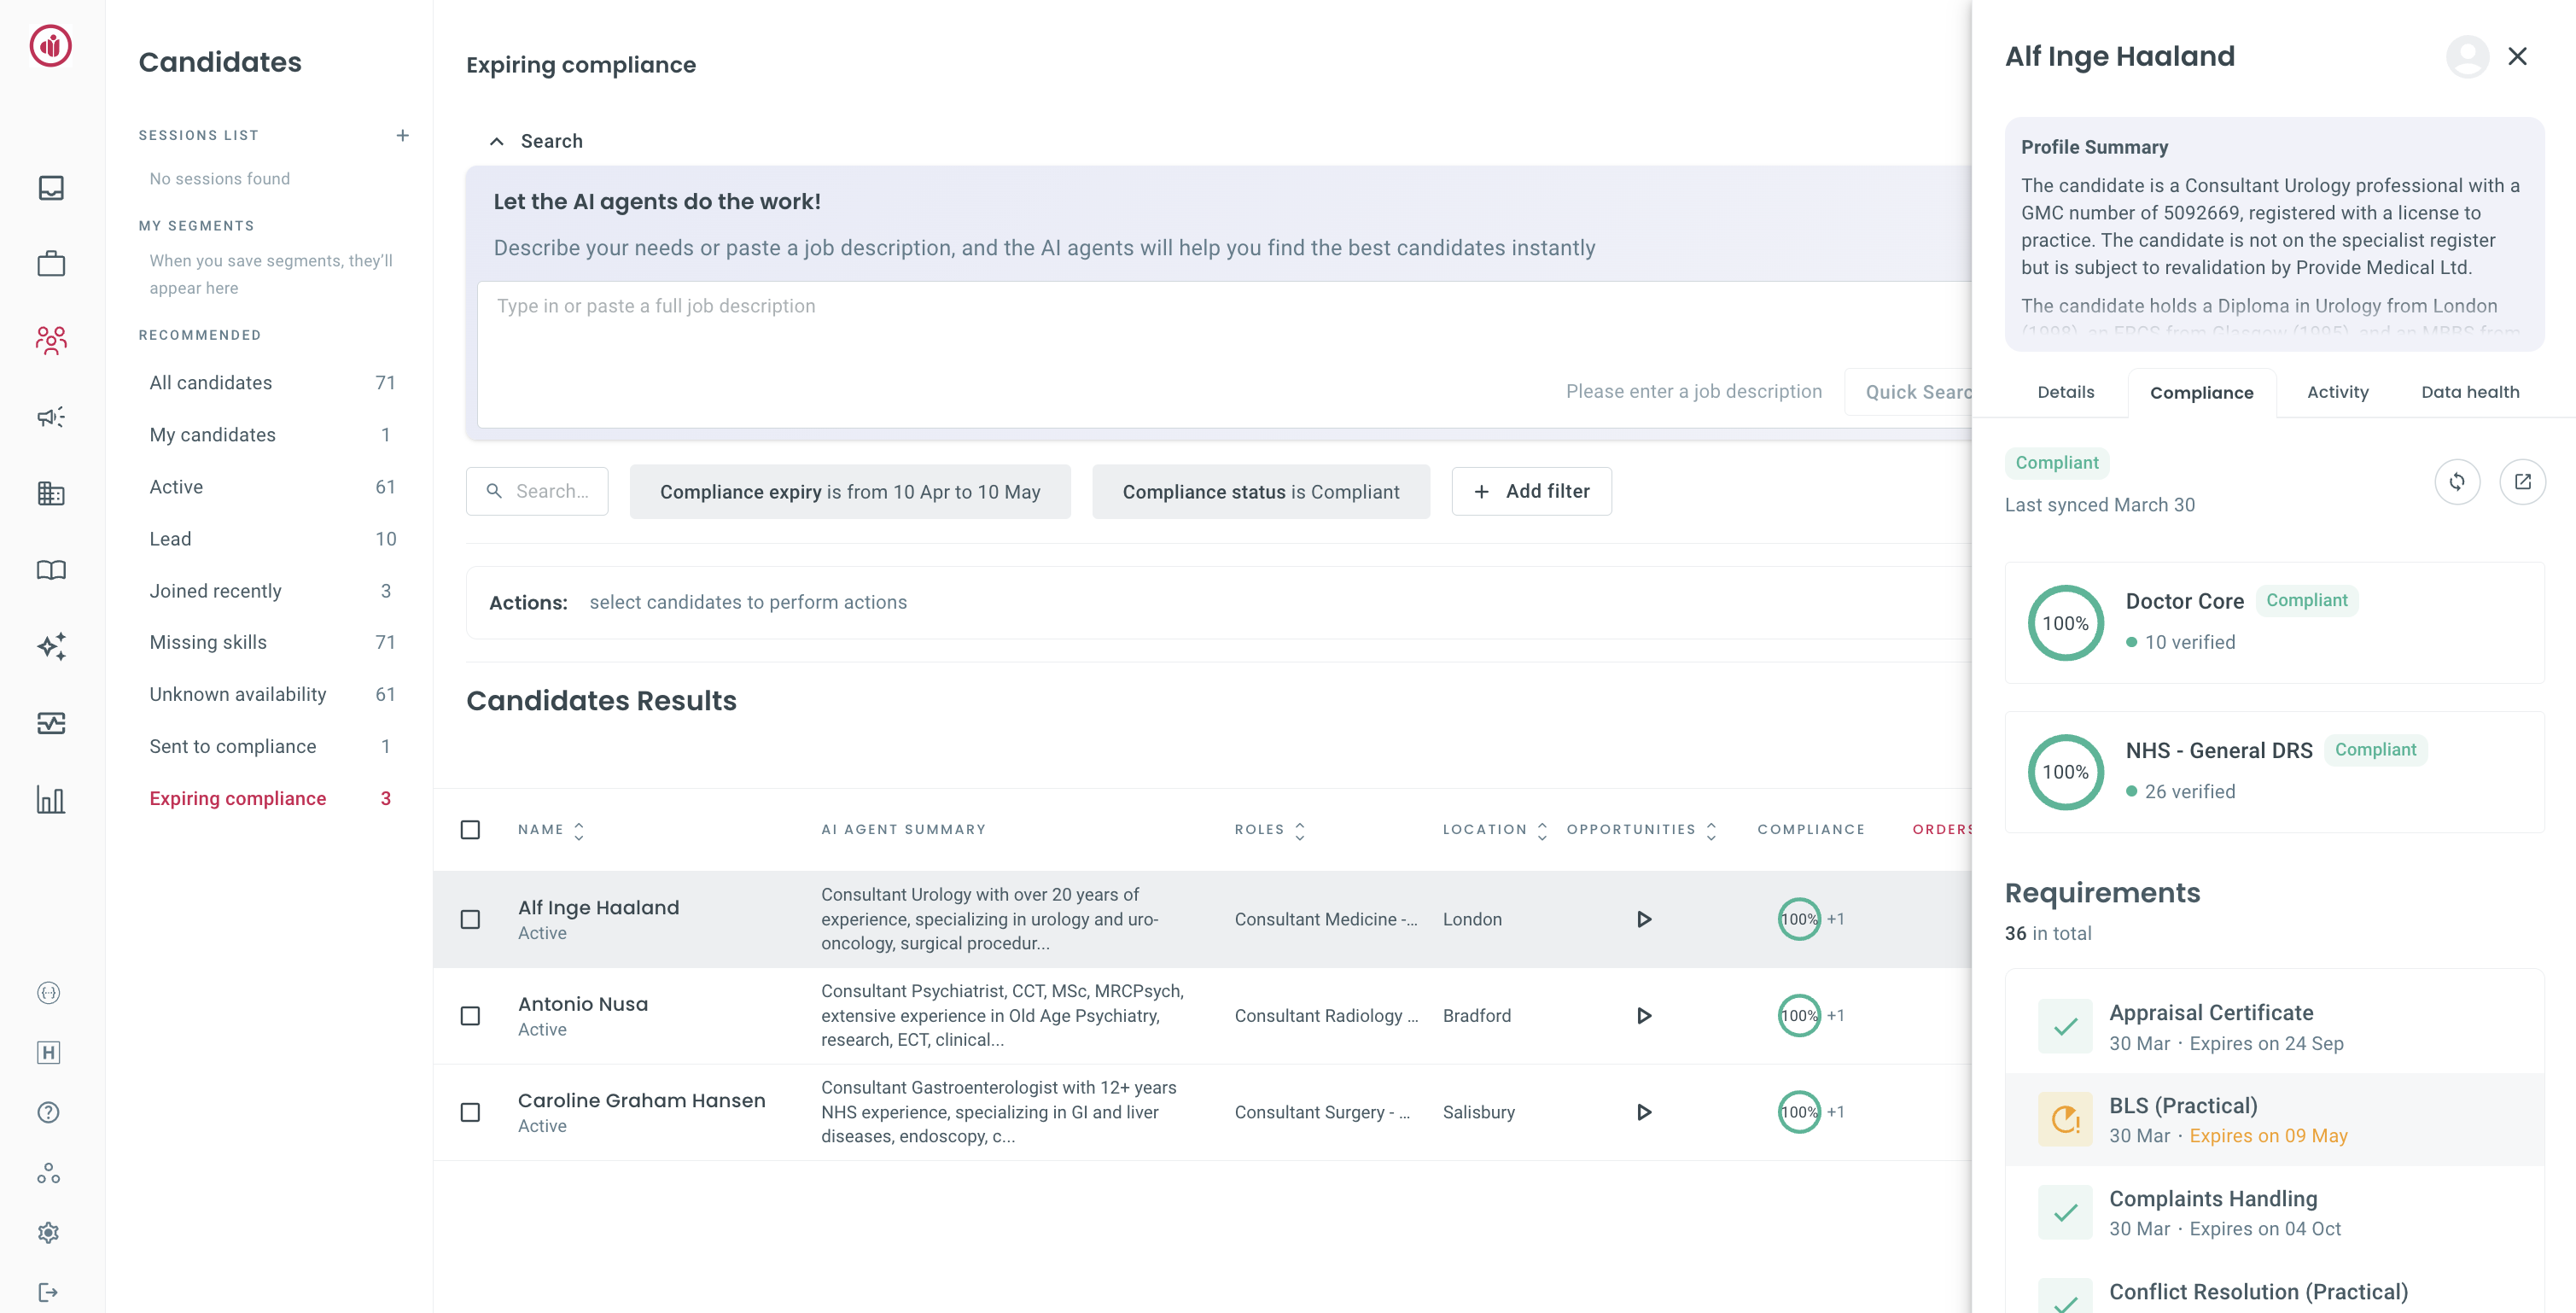Select the My candidates segment
This screenshot has width=2576, height=1313.
tap(272, 435)
